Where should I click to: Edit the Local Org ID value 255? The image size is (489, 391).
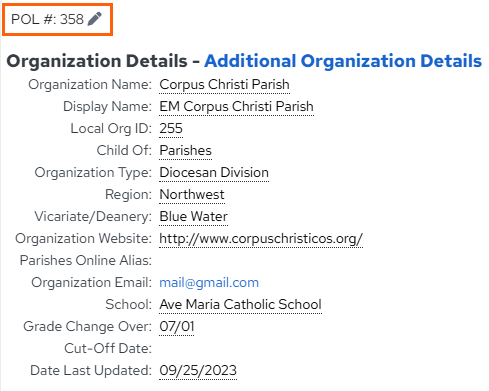[x=171, y=129]
